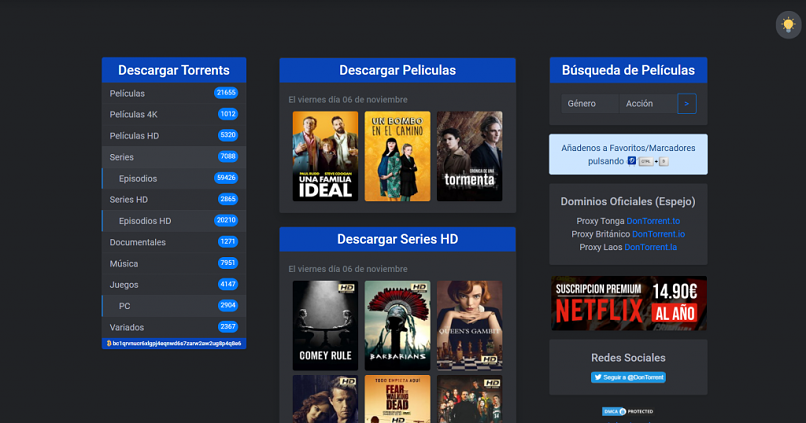This screenshot has height=423, width=806.
Task: Open the Documentales category
Action: (x=174, y=242)
